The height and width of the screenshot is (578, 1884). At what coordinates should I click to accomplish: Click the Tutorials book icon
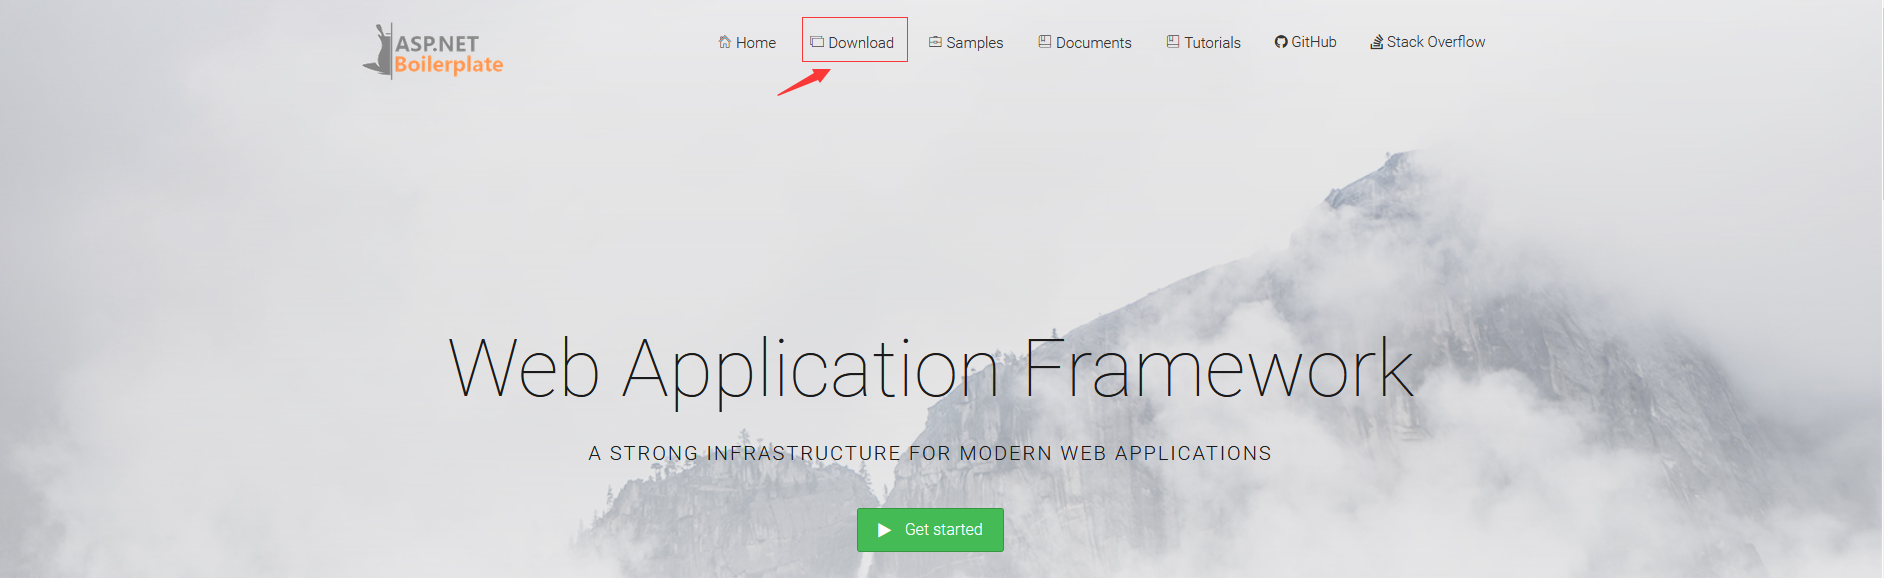pos(1173,42)
